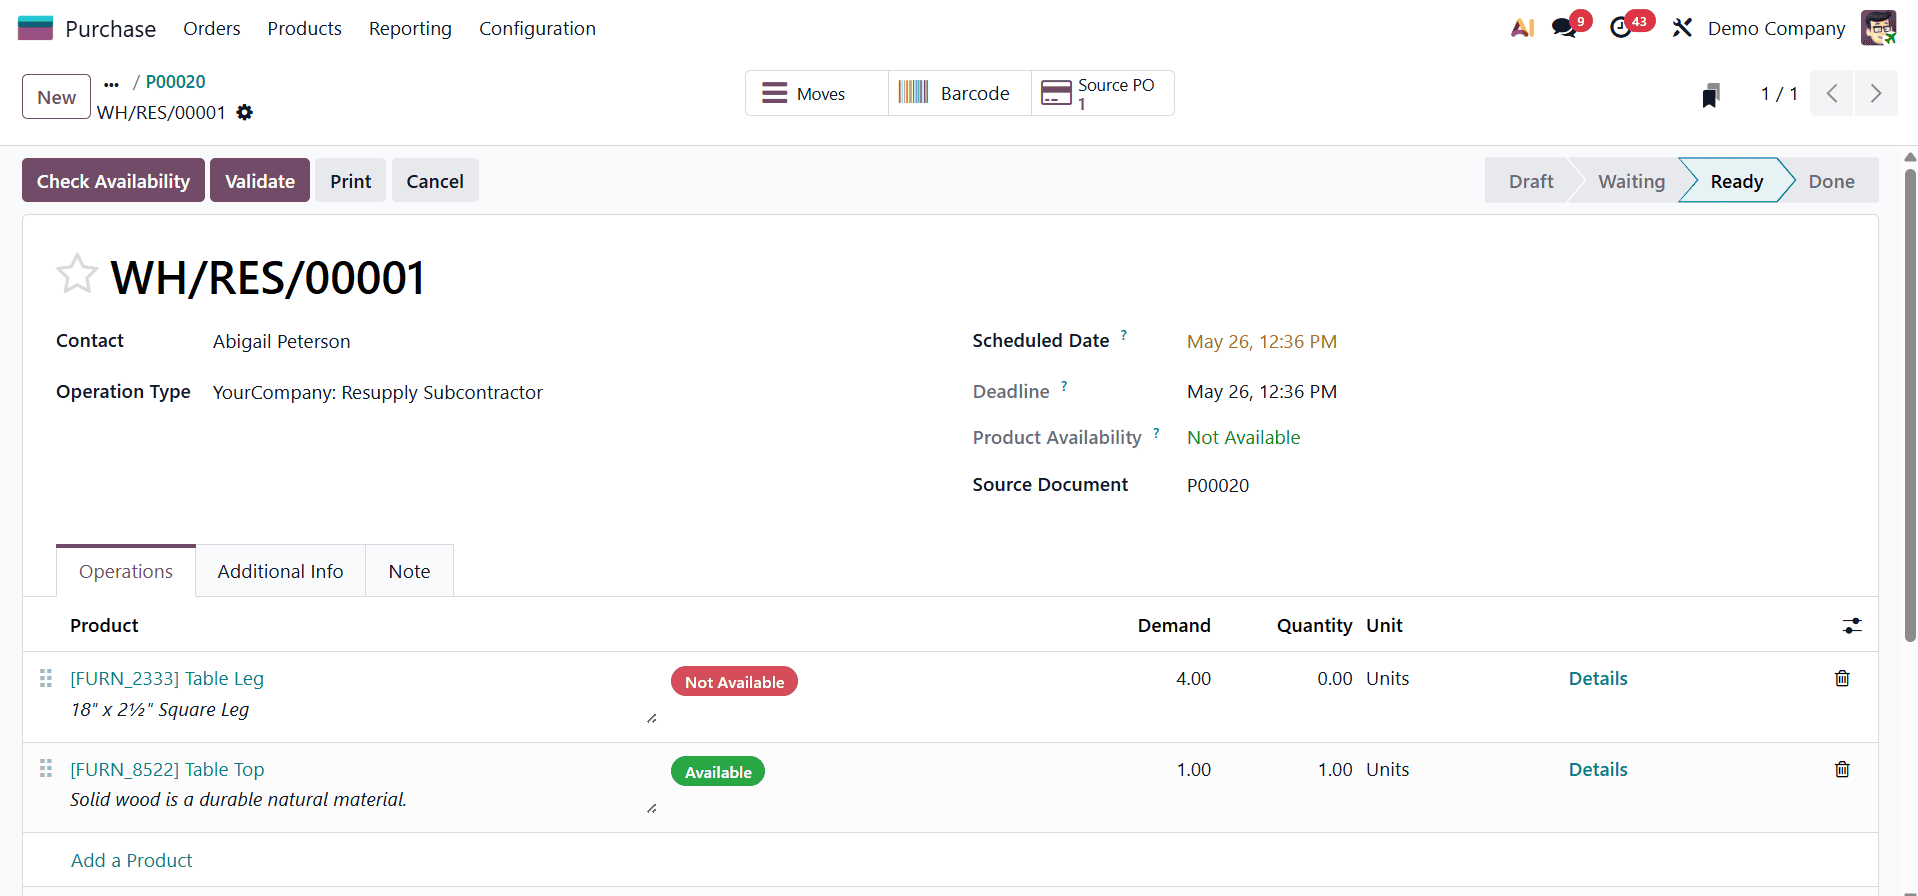
Task: Click the Scheduled Date help question mark
Action: 1124,335
